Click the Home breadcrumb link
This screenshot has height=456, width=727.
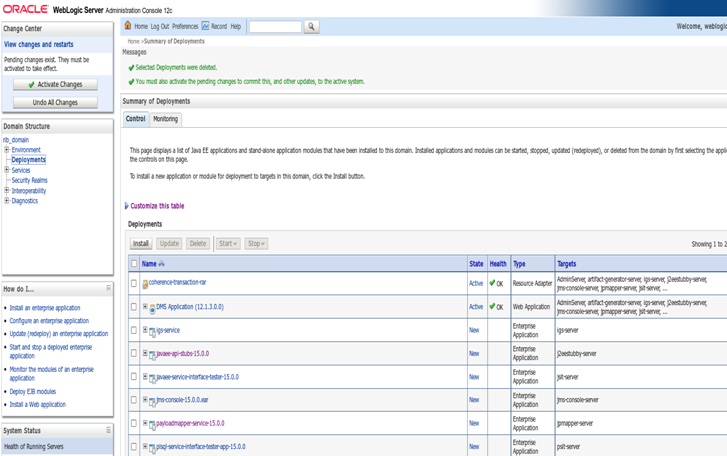pos(134,41)
